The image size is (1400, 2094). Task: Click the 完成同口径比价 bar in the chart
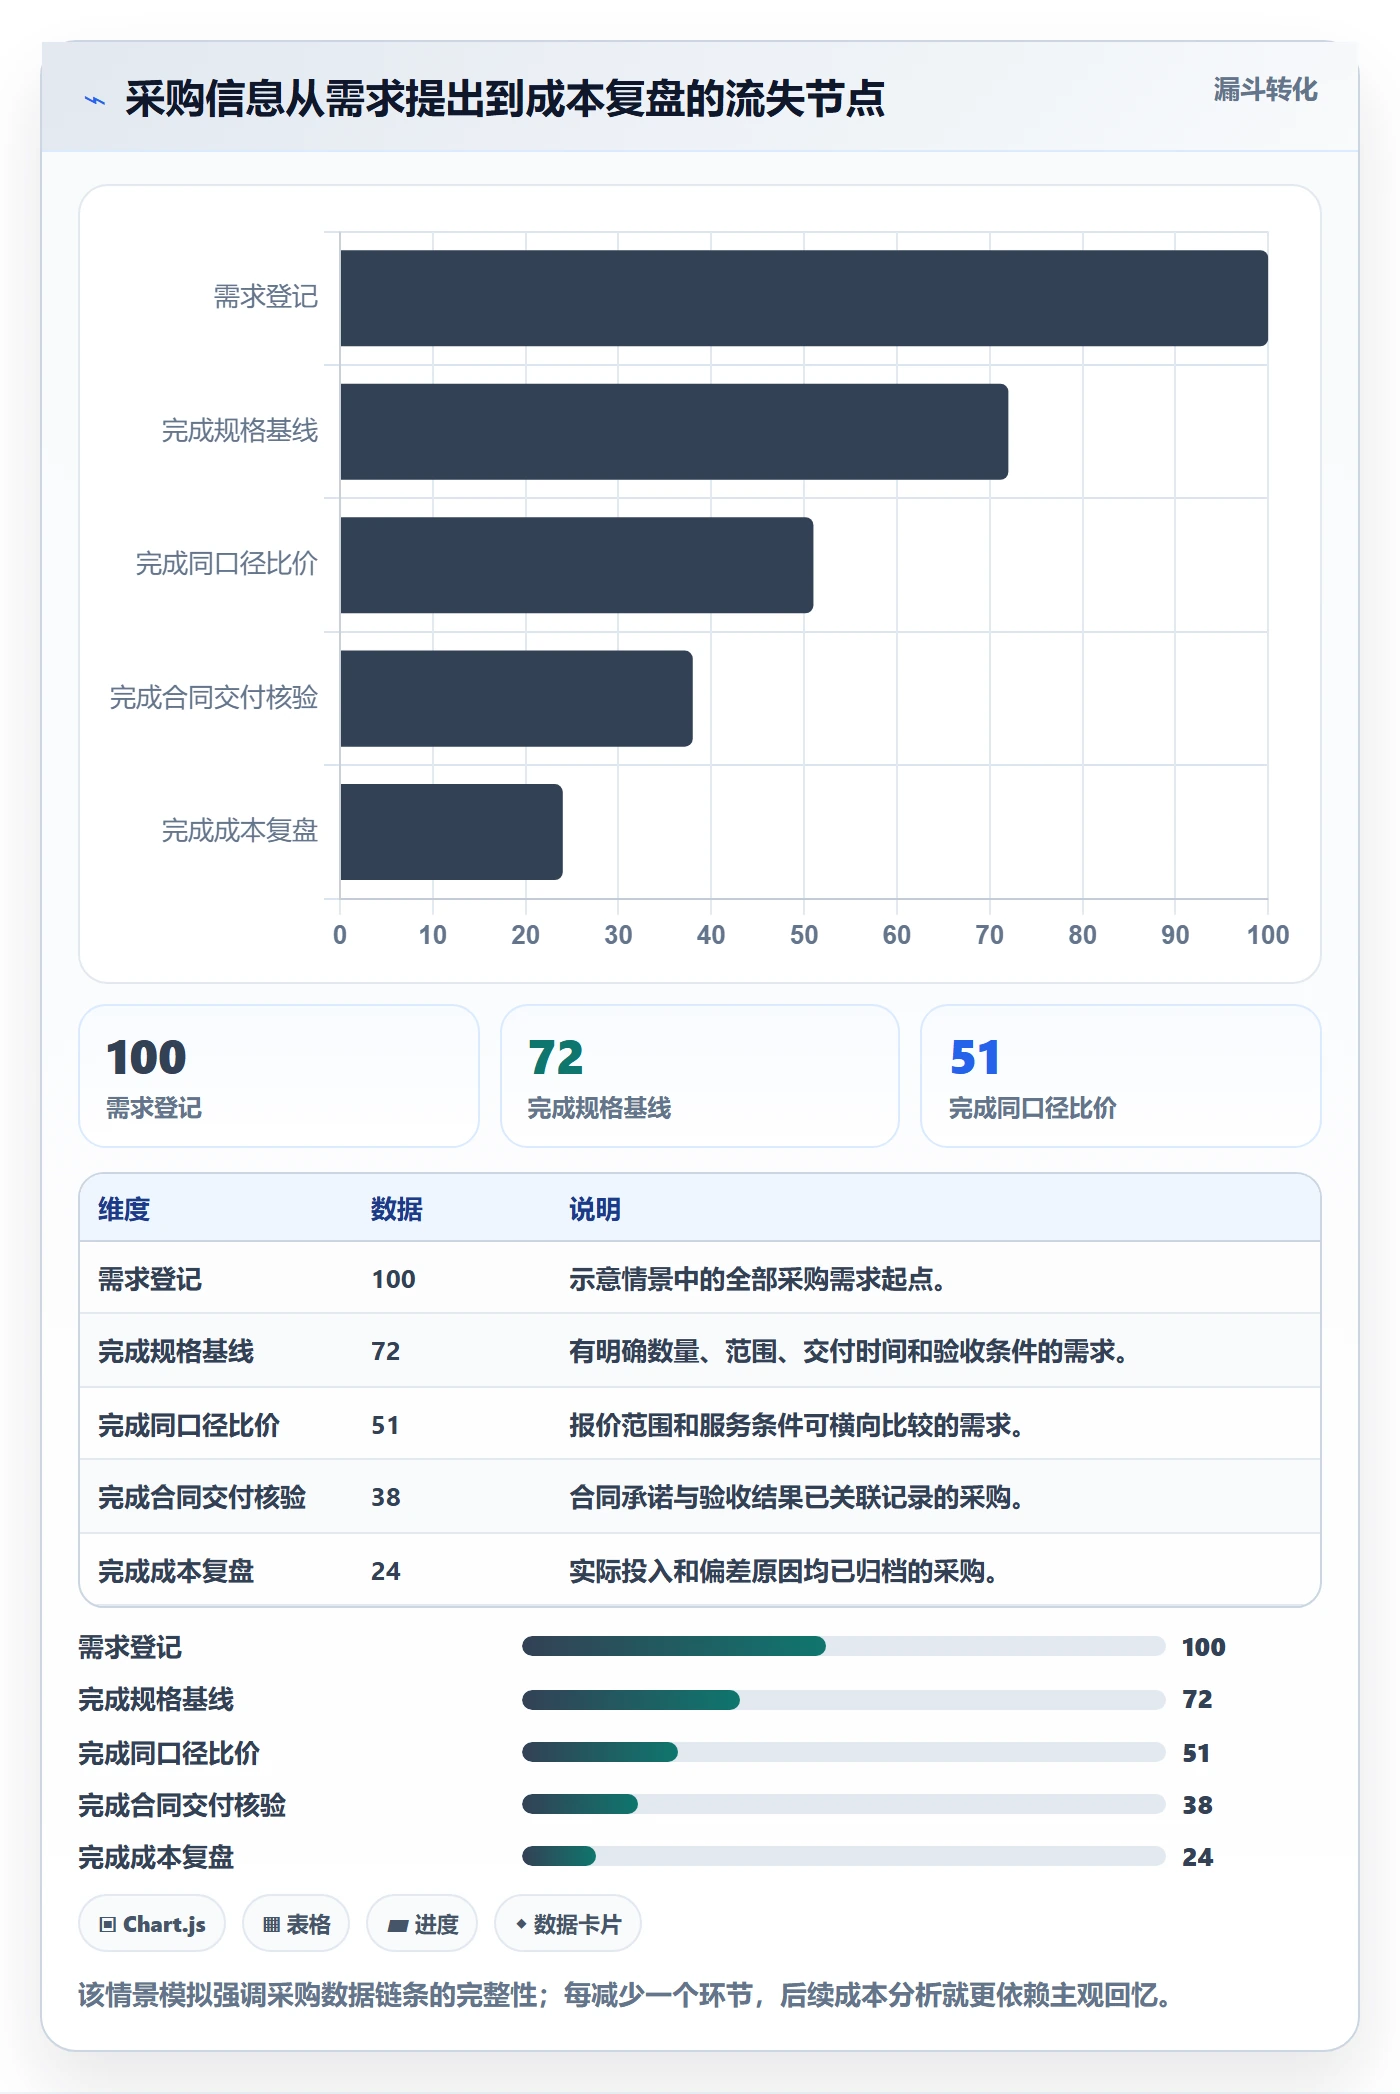[x=577, y=565]
